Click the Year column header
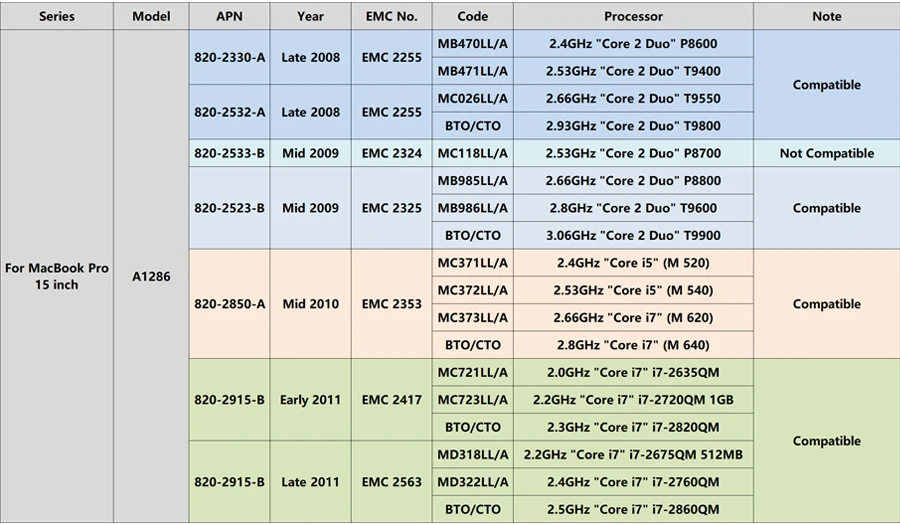 (x=311, y=16)
